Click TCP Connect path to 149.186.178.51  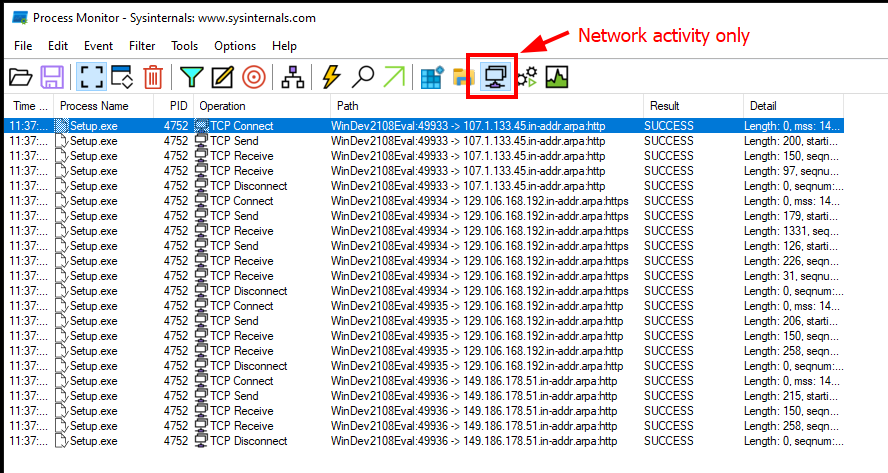pyautogui.click(x=474, y=381)
